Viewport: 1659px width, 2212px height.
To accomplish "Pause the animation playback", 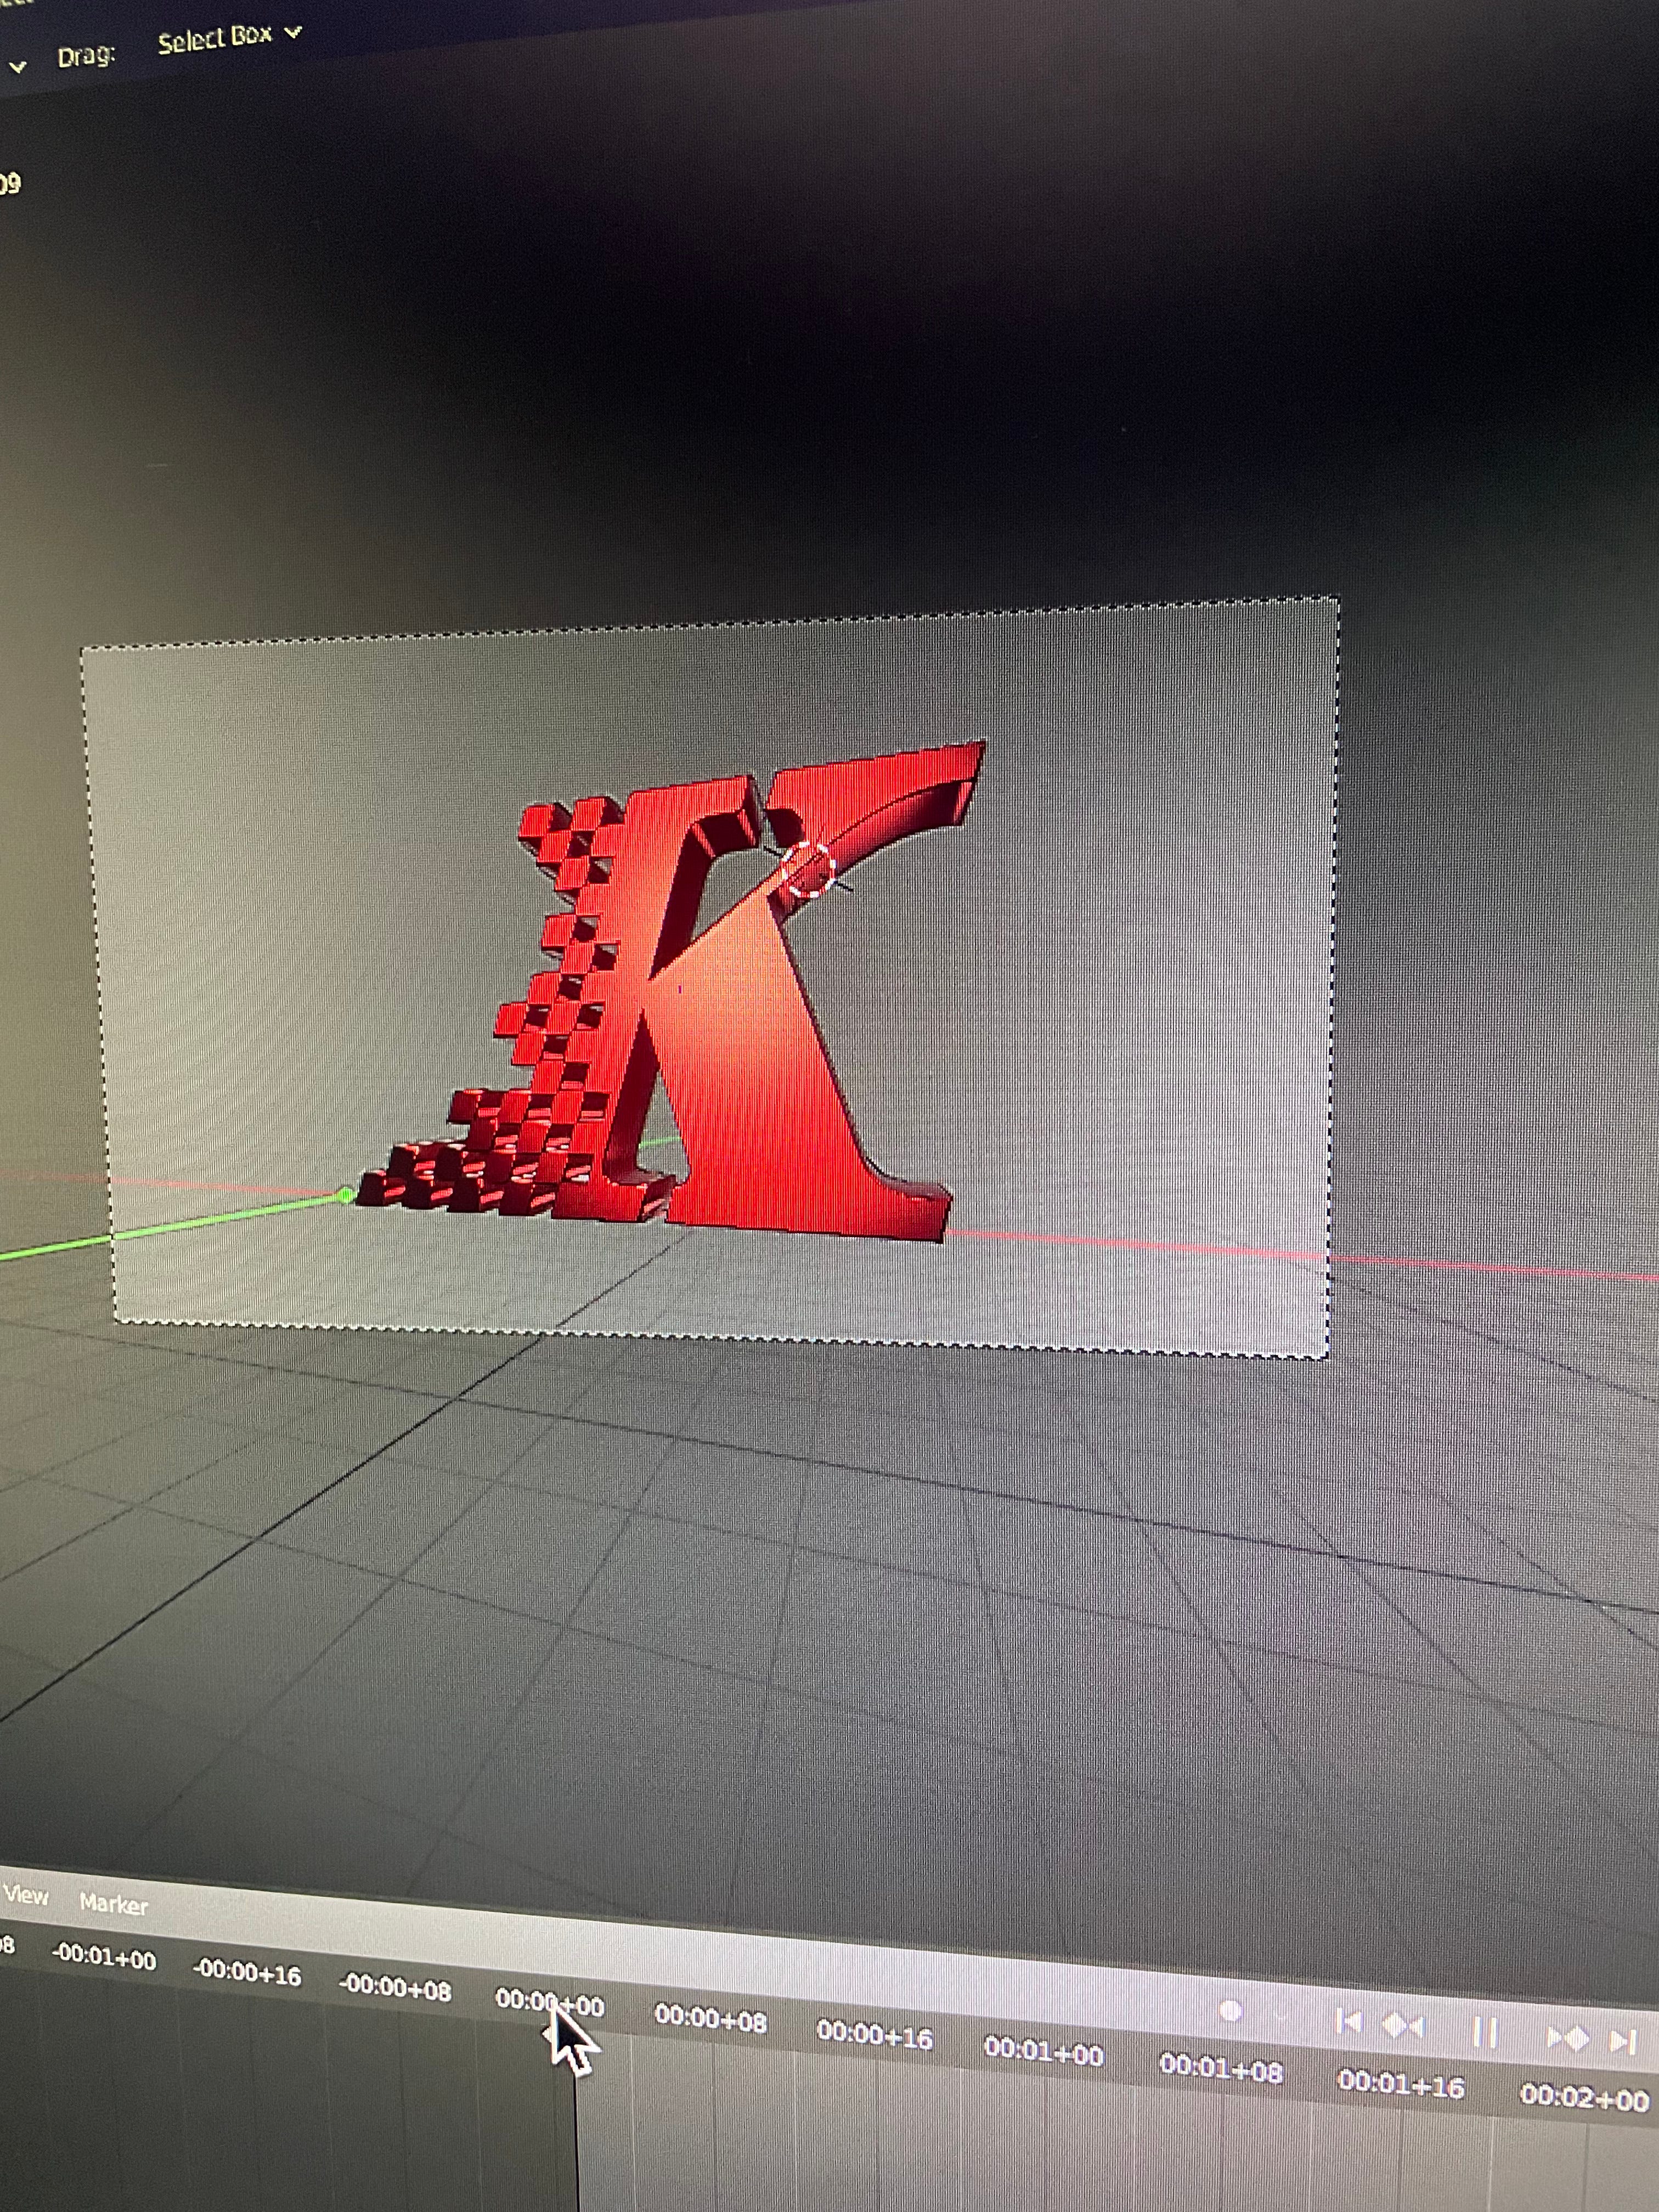I will (1485, 2032).
